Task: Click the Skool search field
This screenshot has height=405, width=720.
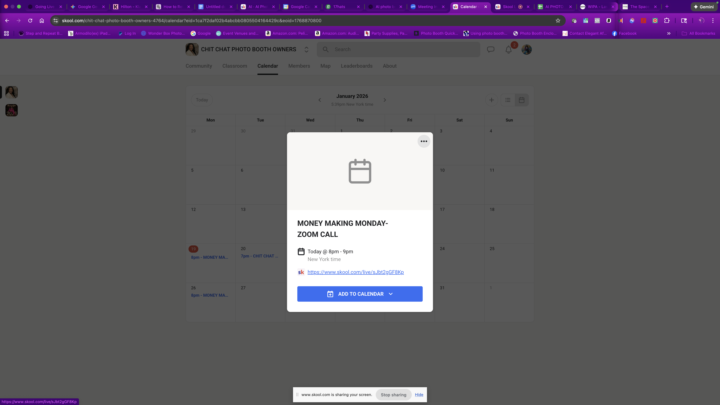Action: click(398, 49)
